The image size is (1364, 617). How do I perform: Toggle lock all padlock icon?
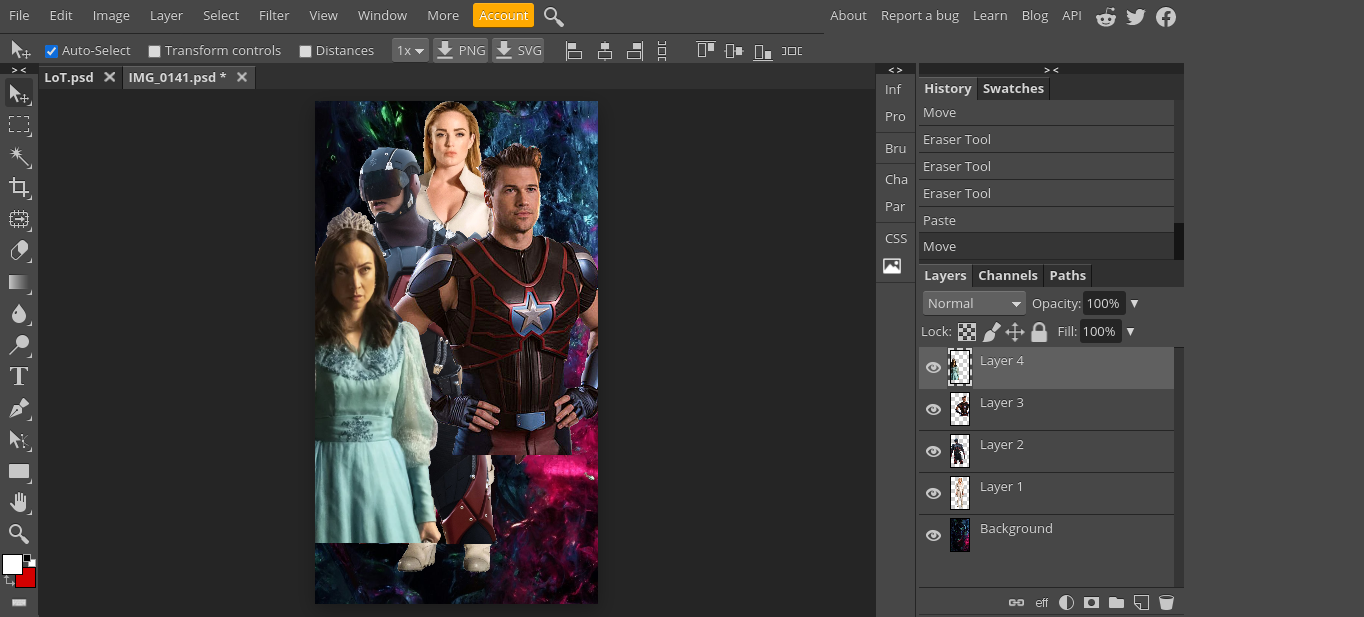[1039, 332]
